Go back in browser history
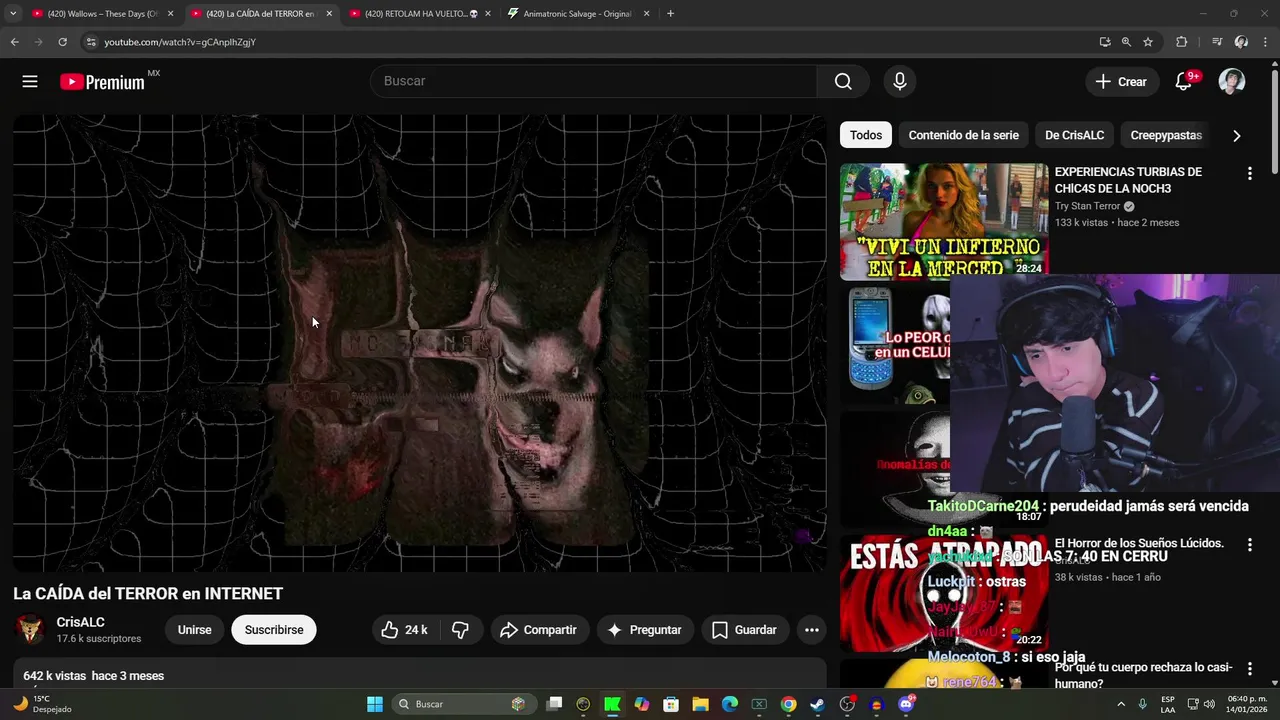This screenshot has height=720, width=1280. [x=15, y=42]
